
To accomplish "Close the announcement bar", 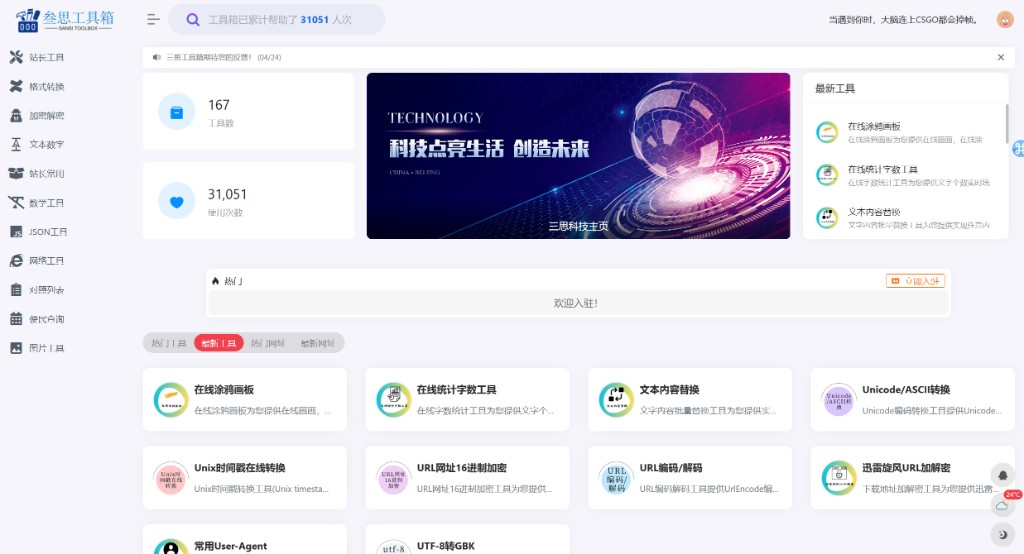I will pyautogui.click(x=1000, y=57).
